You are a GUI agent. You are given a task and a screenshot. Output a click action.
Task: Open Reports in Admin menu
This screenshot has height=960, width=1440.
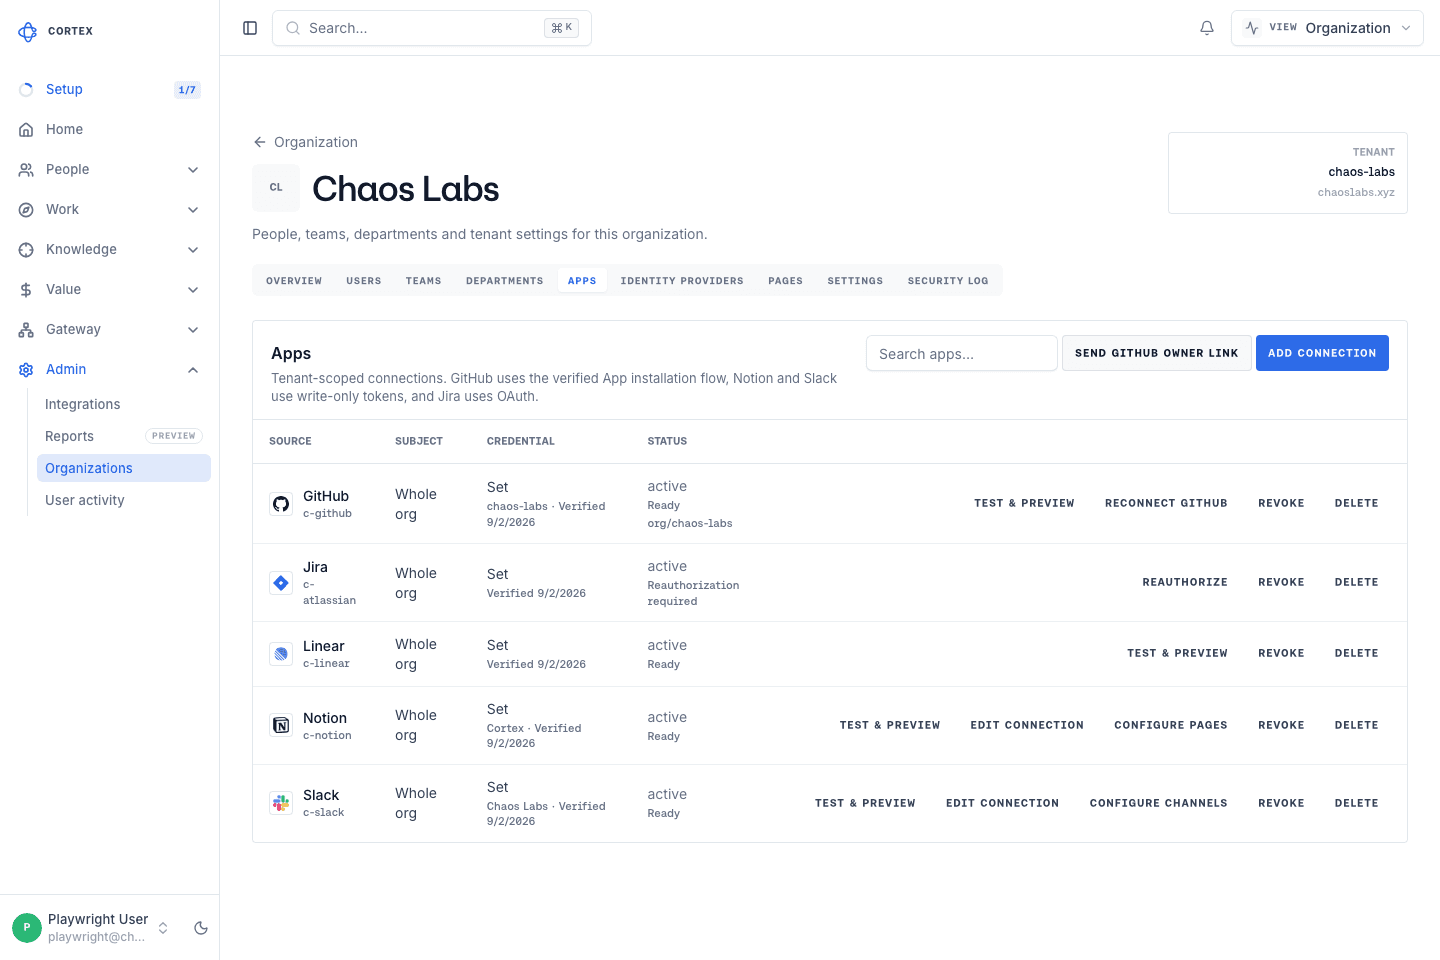124,436
